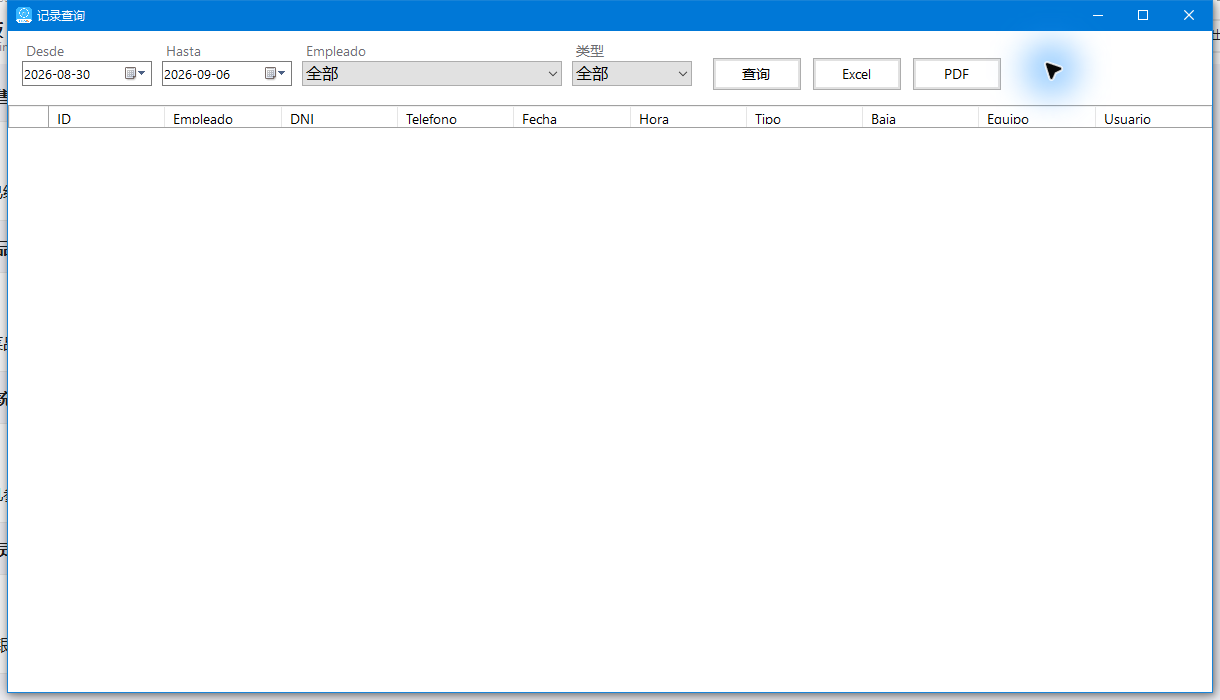Open the Hasta calendar picker icon

tap(275, 73)
